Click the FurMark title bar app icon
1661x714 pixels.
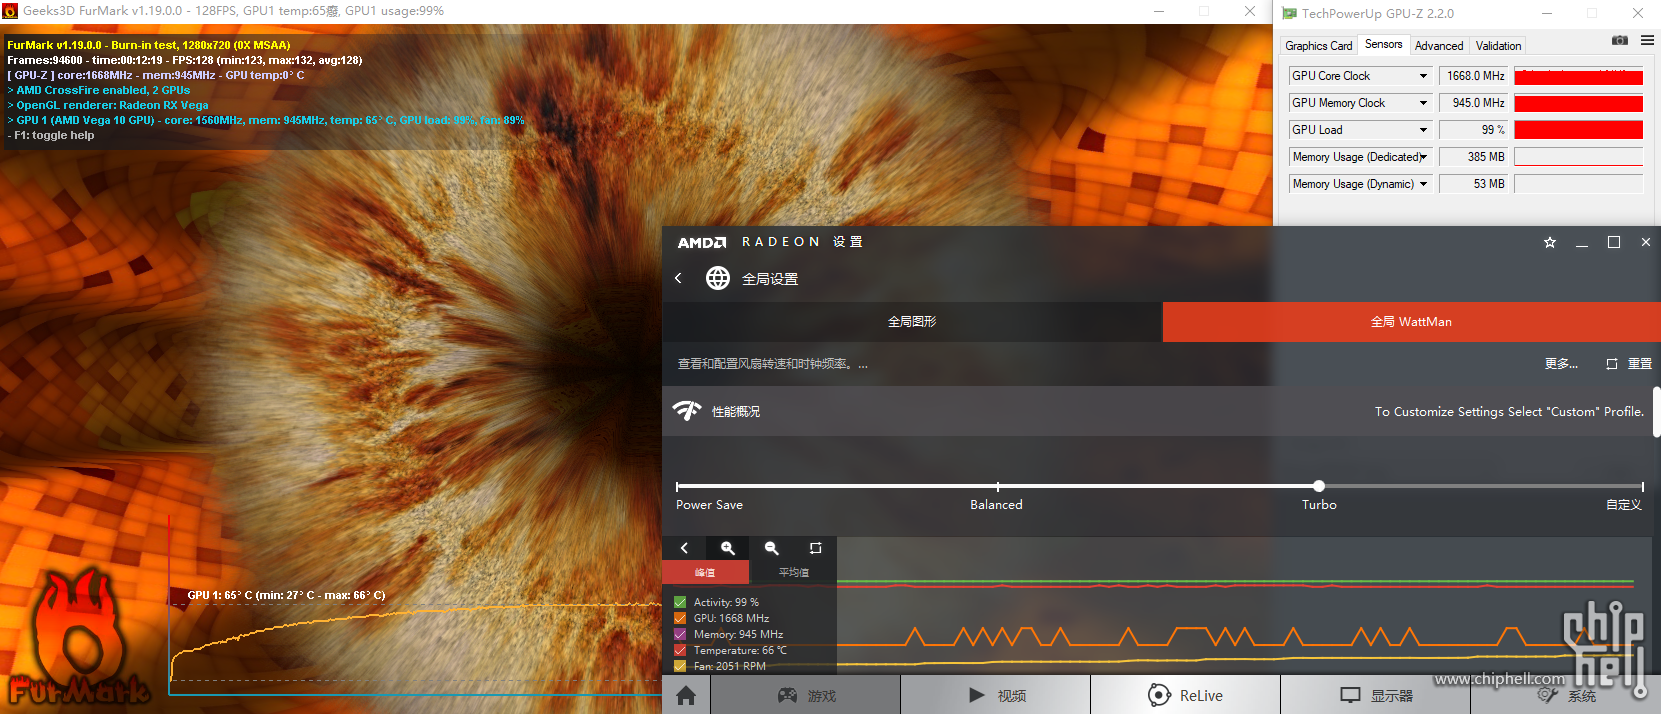10,11
